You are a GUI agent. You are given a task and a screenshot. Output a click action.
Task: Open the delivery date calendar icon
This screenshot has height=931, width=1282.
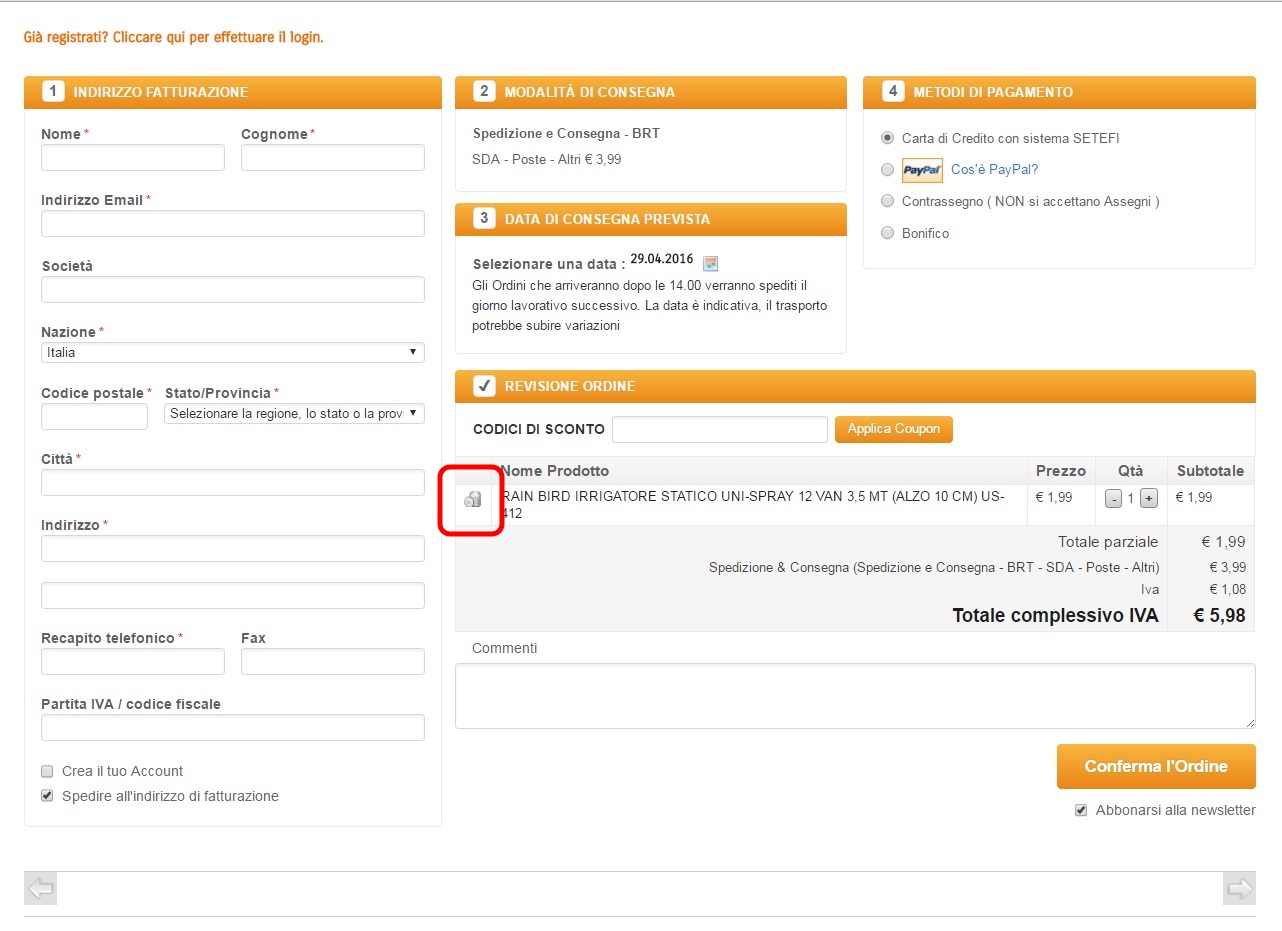(x=710, y=264)
